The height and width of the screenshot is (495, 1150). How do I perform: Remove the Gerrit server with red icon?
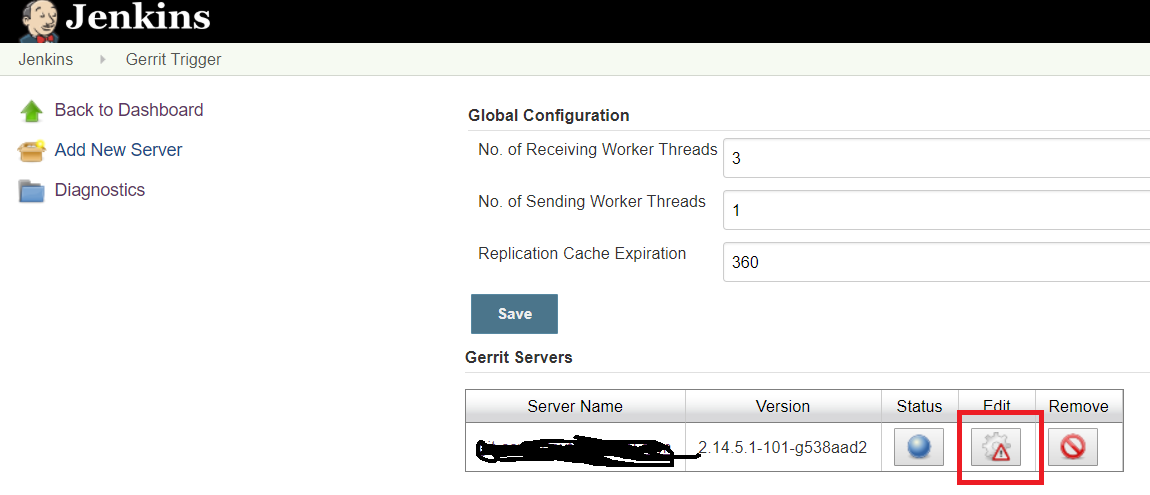click(1073, 447)
